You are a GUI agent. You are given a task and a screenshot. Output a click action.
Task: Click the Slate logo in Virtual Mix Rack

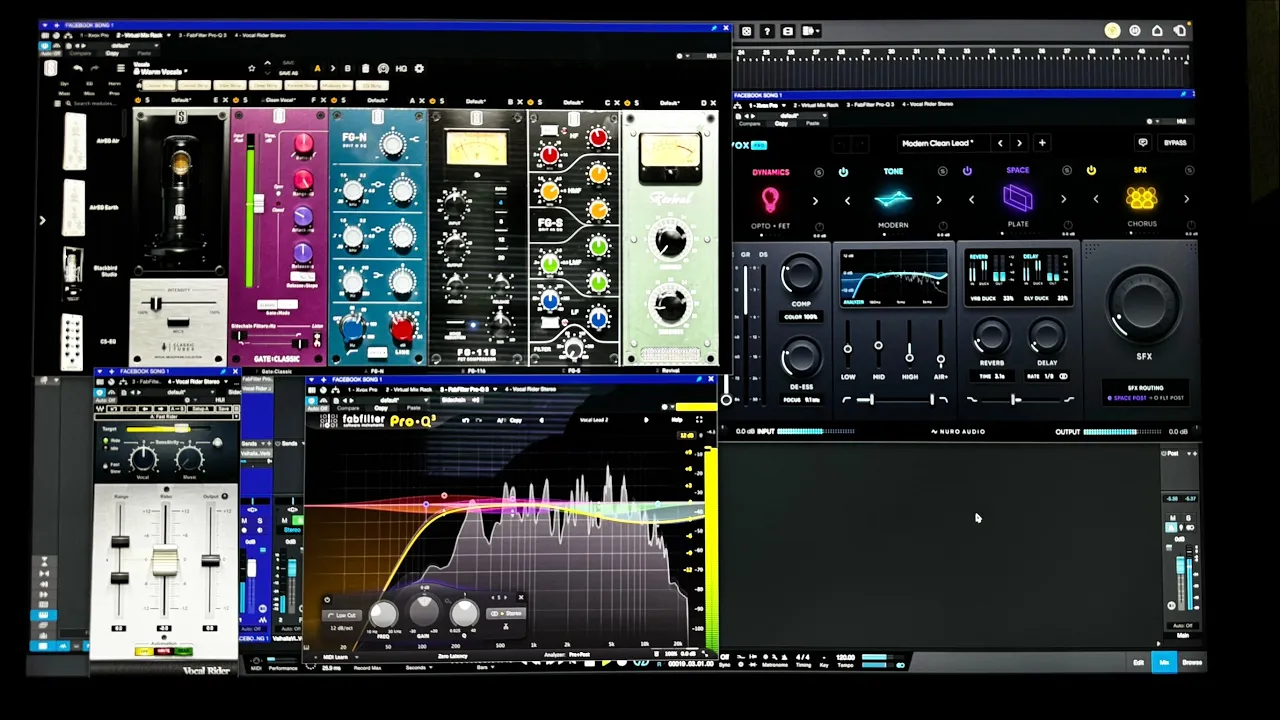(51, 69)
